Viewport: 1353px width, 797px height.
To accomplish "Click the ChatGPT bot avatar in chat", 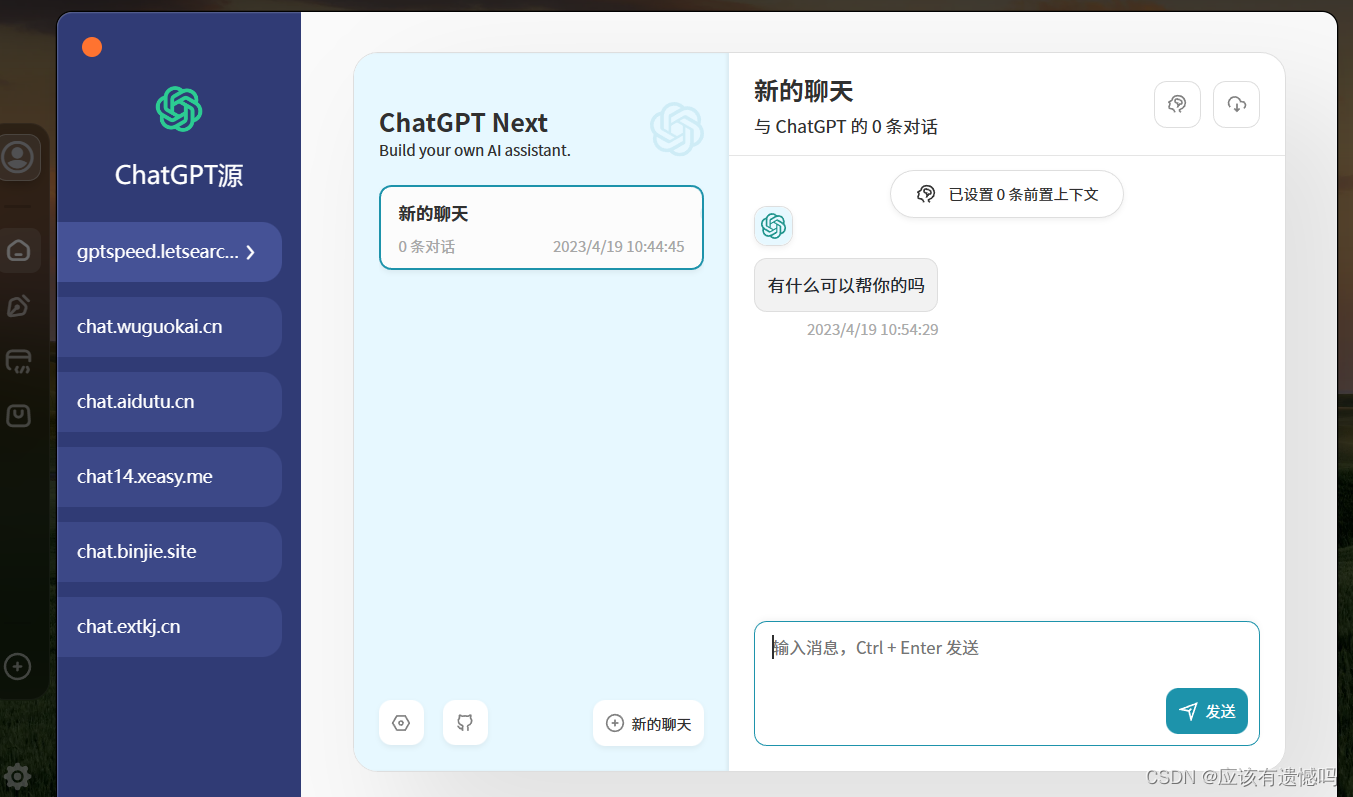I will 773,226.
